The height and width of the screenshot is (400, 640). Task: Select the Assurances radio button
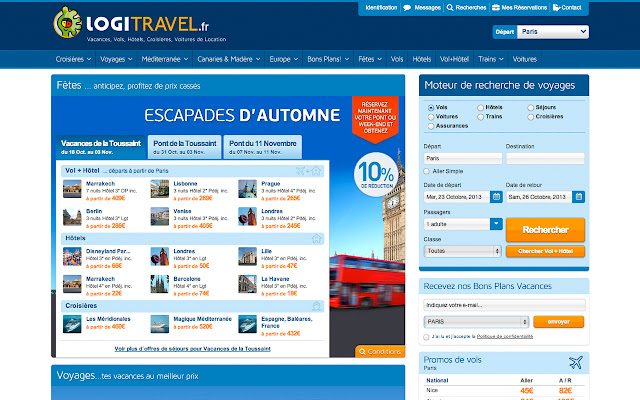(x=431, y=127)
